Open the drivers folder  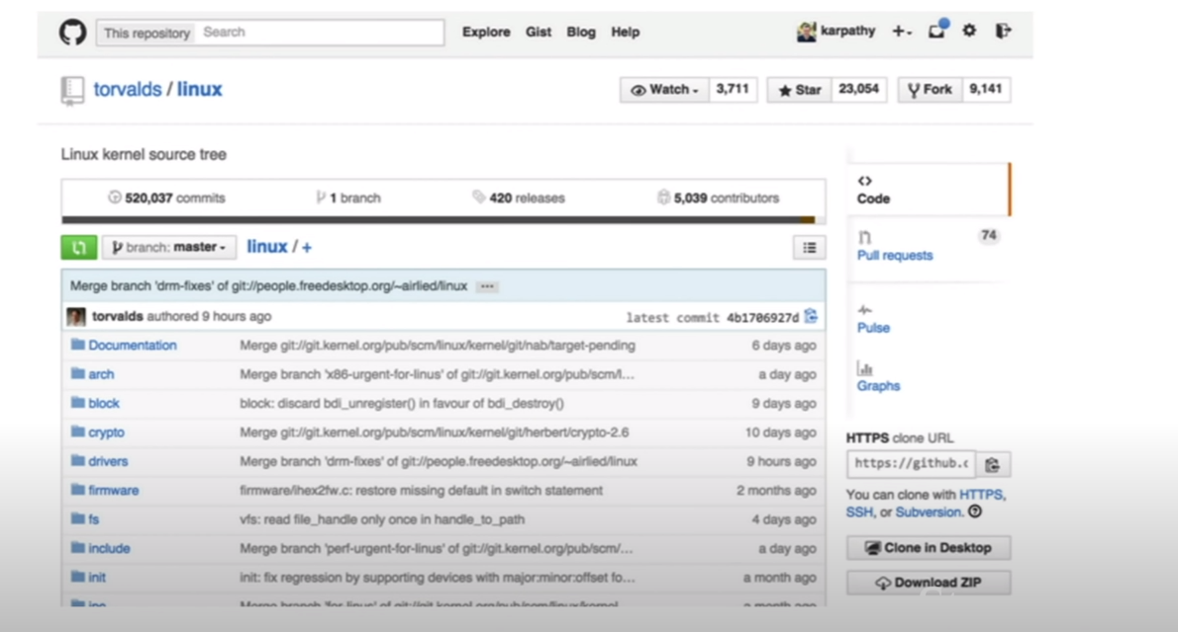[108, 461]
